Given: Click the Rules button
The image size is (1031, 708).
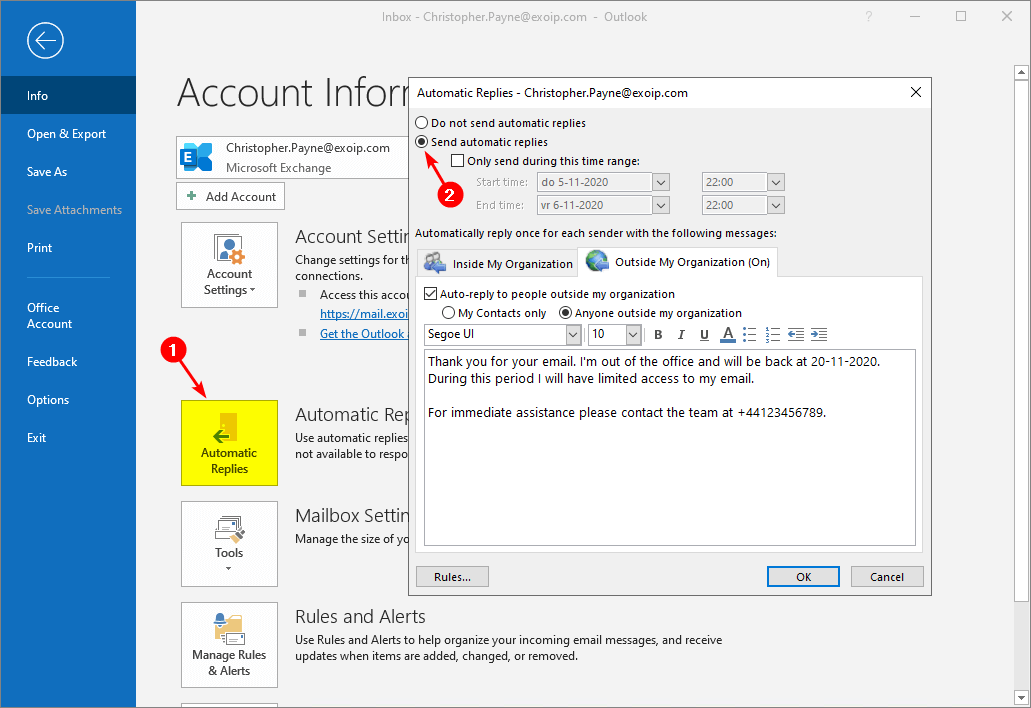Looking at the screenshot, I should pos(452,576).
